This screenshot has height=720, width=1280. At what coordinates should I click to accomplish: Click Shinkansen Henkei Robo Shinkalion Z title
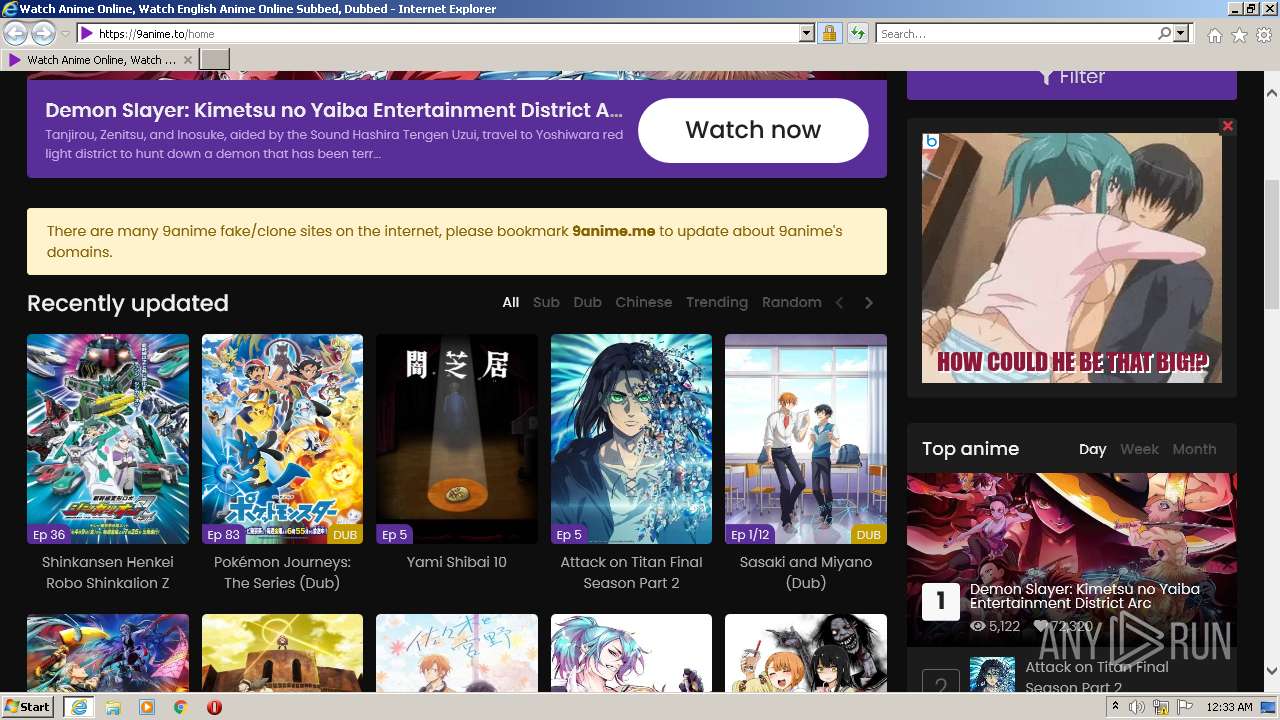[x=108, y=572]
